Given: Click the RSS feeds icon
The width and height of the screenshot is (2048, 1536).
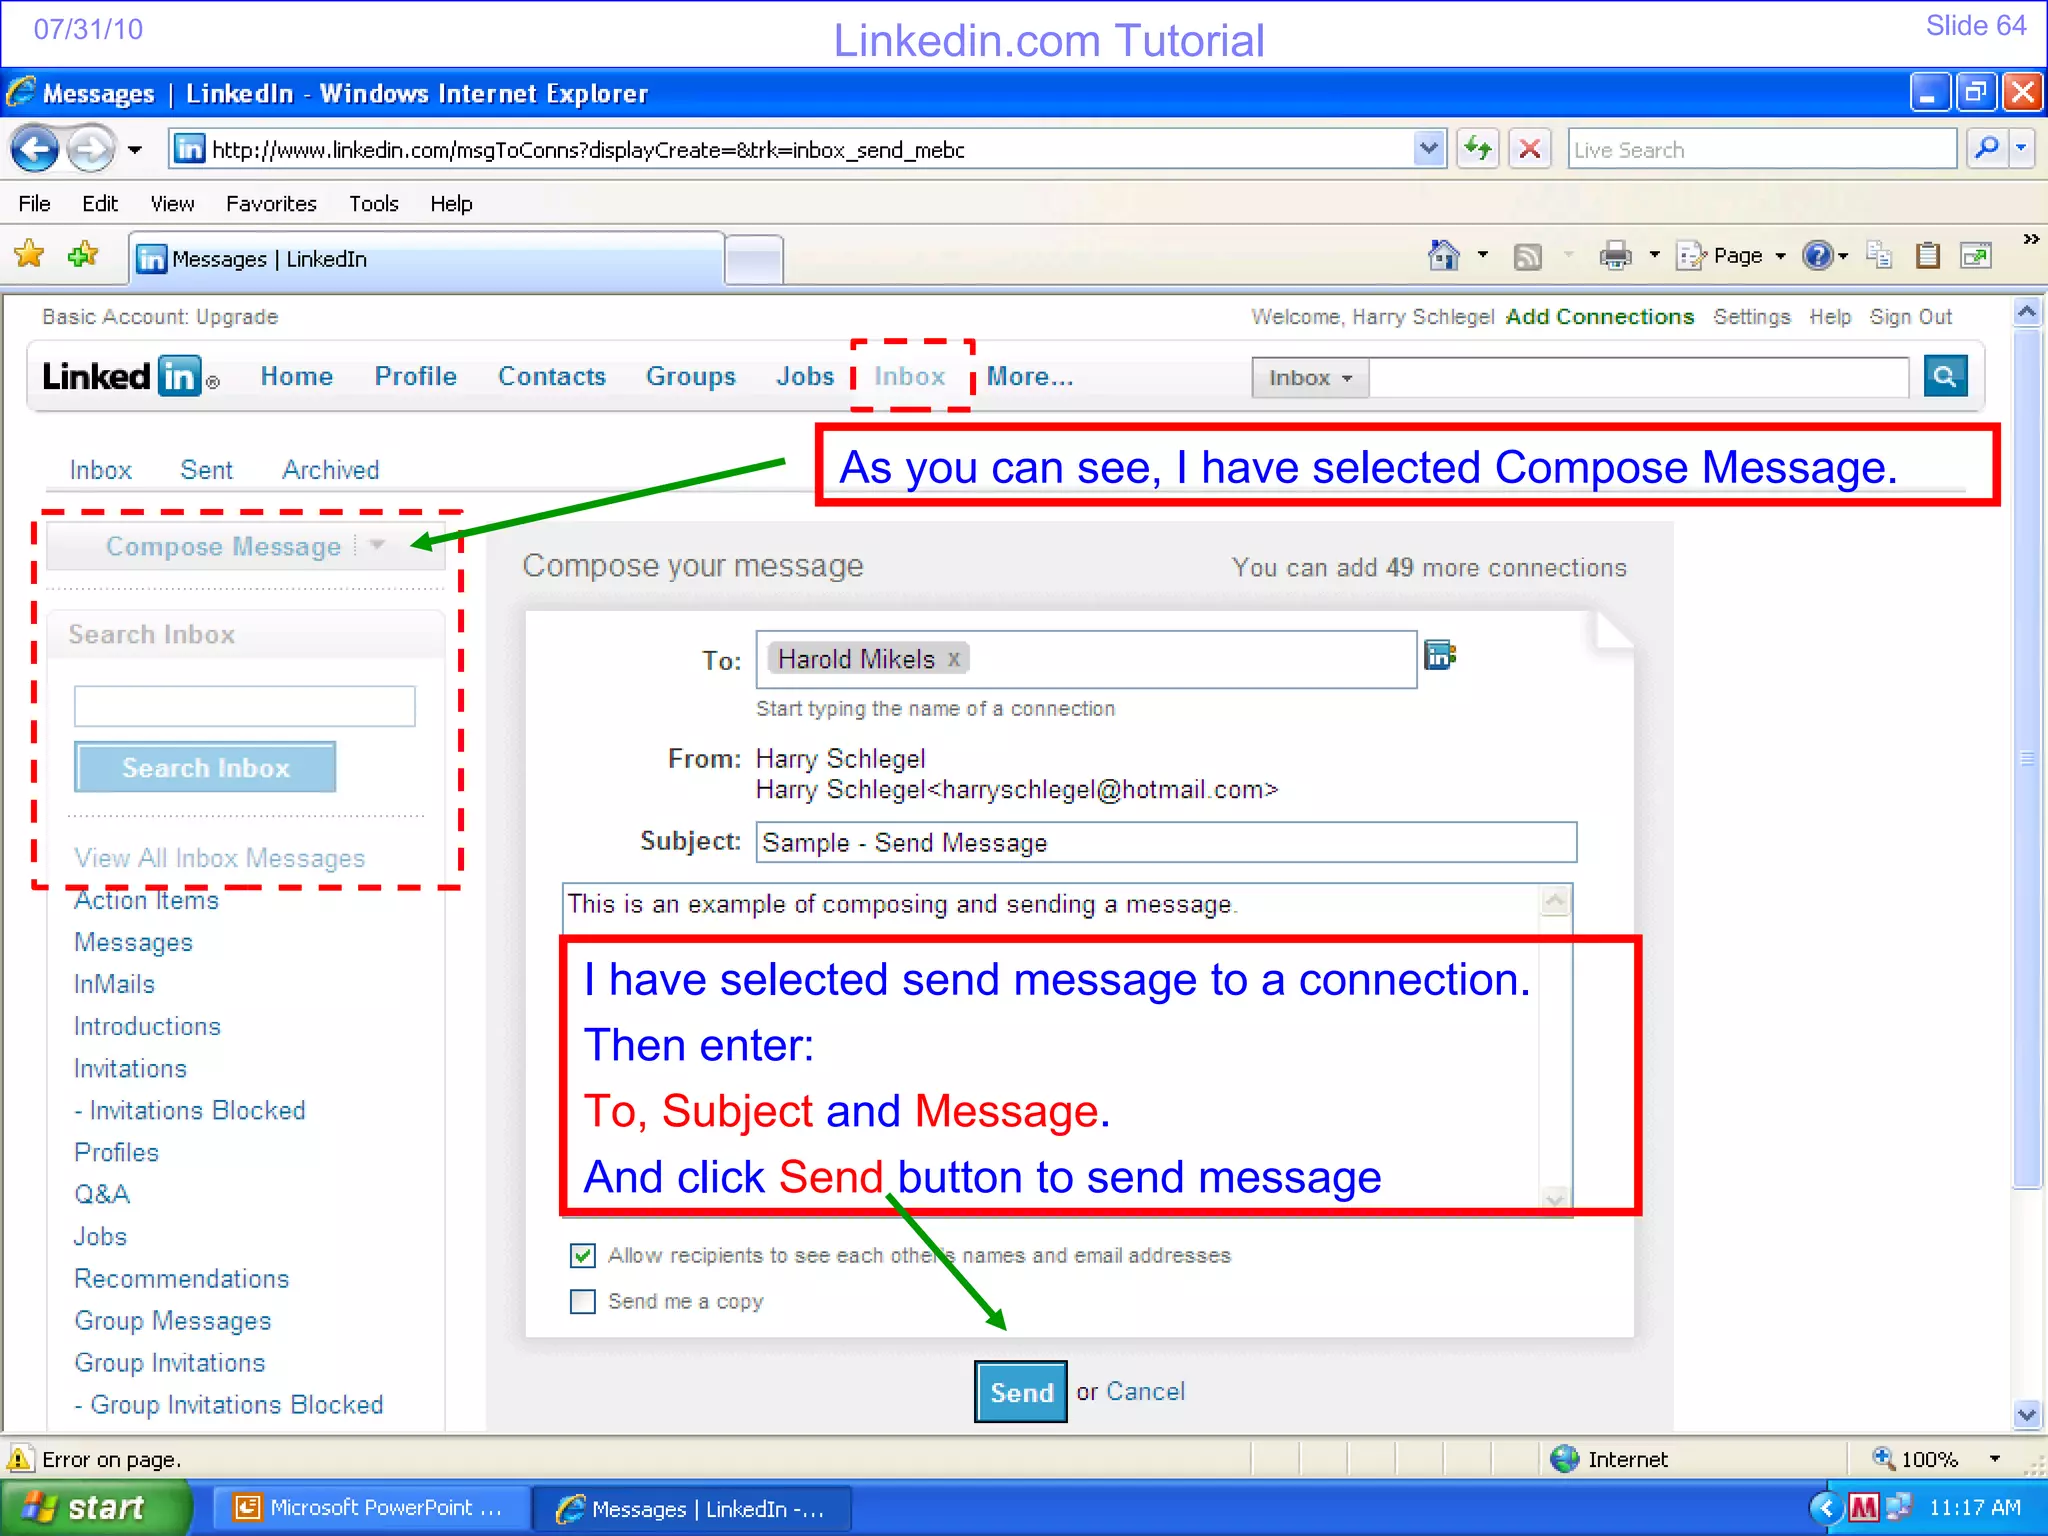Looking at the screenshot, I should click(x=1527, y=257).
